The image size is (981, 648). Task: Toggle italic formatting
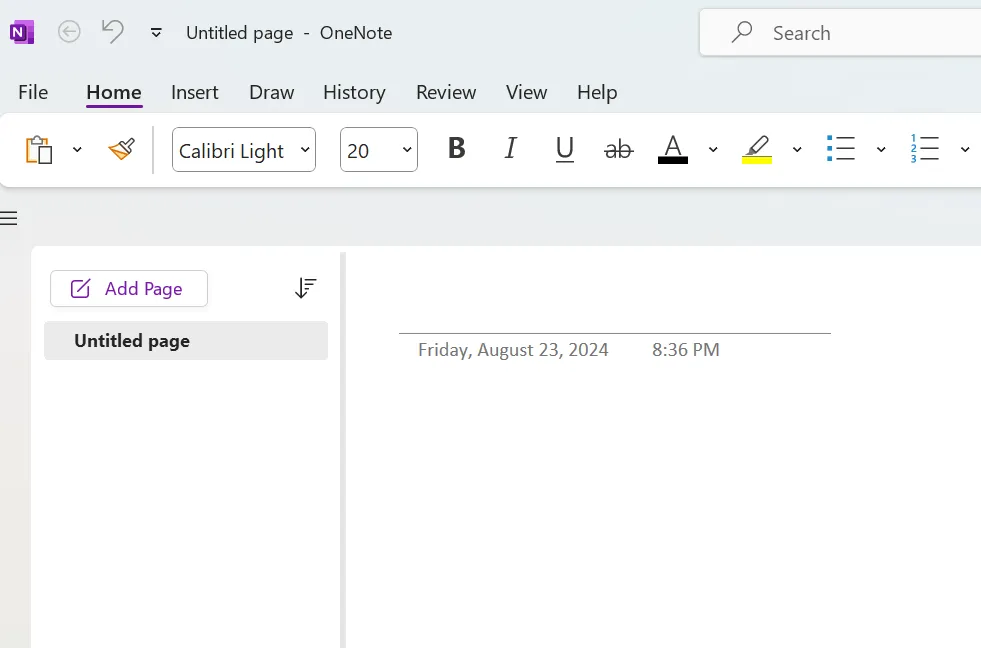(x=511, y=149)
